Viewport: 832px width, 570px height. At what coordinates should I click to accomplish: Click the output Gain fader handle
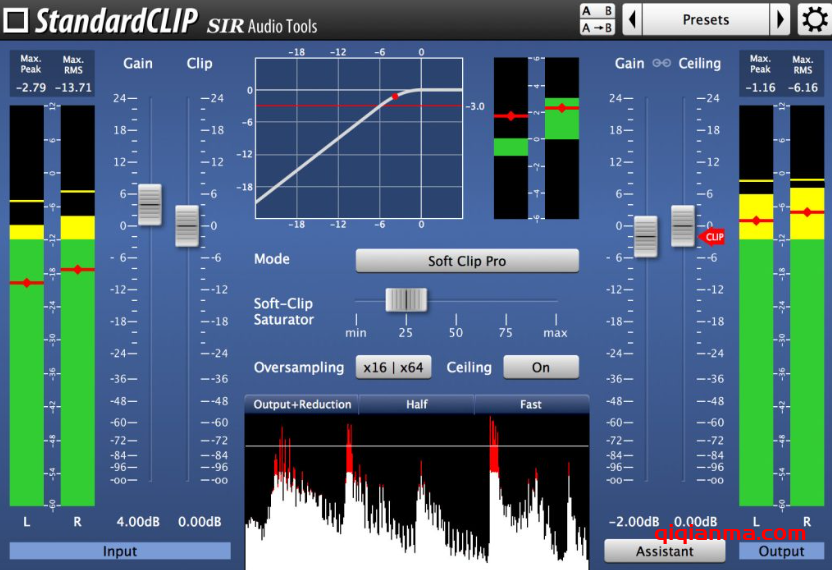(x=646, y=237)
